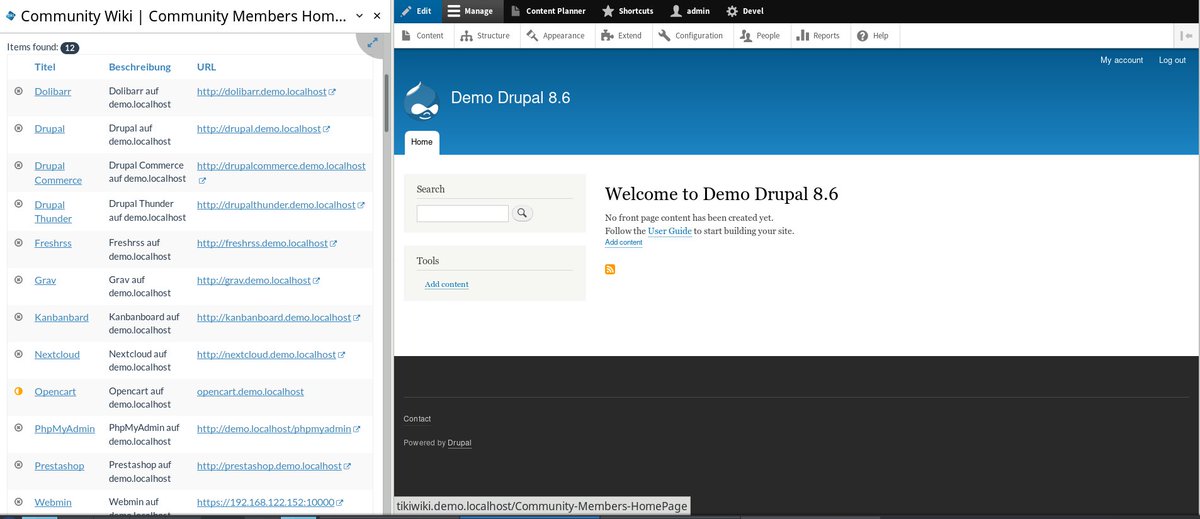1200x519 pixels.
Task: Open the Freshrss title link
Action: [x=53, y=243]
